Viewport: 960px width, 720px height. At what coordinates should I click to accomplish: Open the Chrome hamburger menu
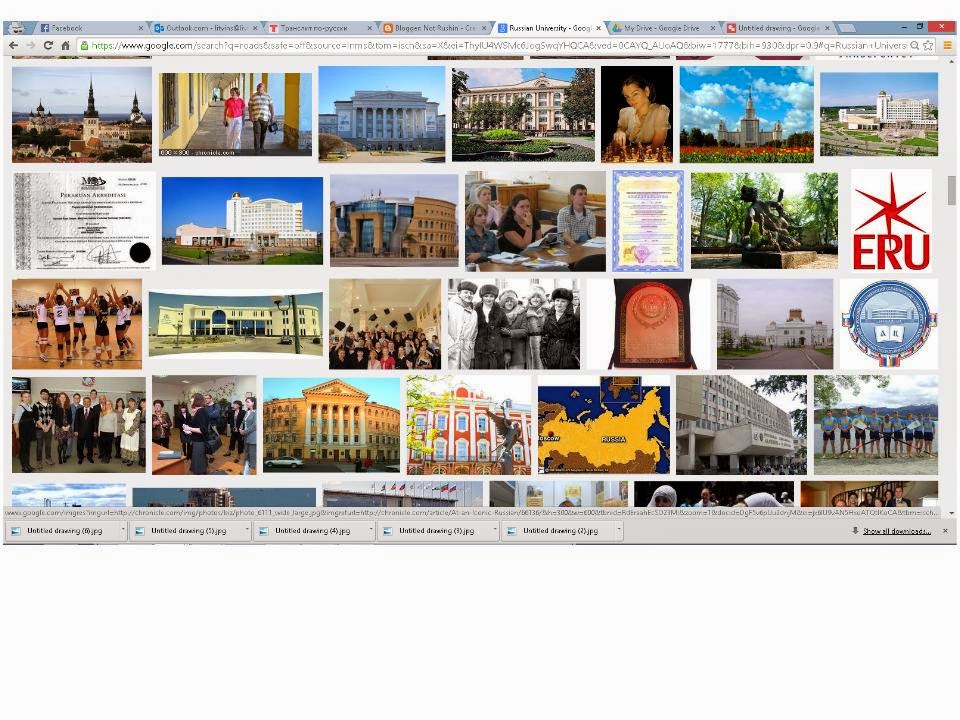[x=947, y=46]
